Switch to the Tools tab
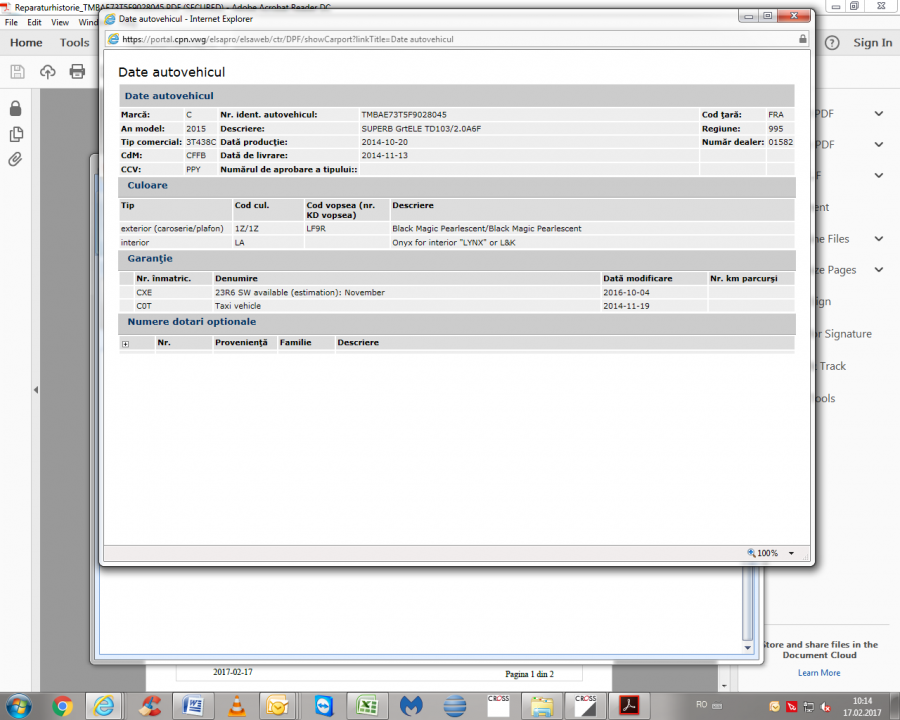 [x=74, y=43]
